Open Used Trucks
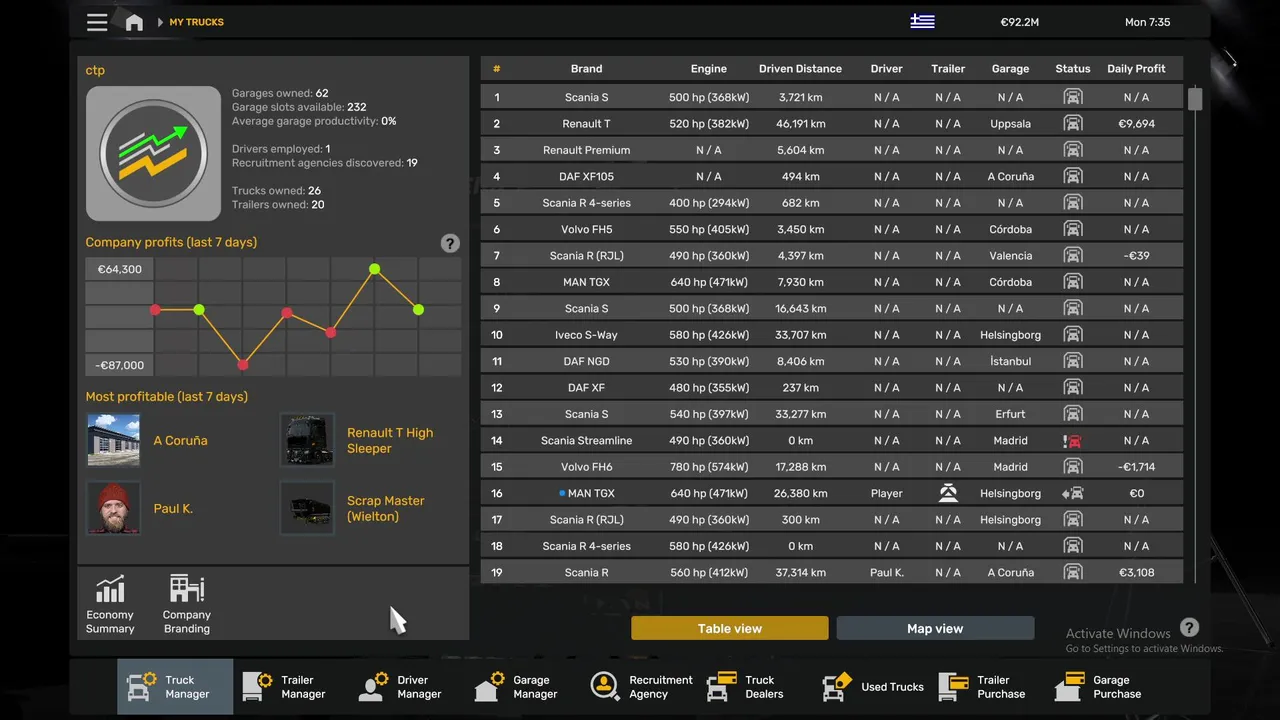The width and height of the screenshot is (1280, 720). pos(872,687)
